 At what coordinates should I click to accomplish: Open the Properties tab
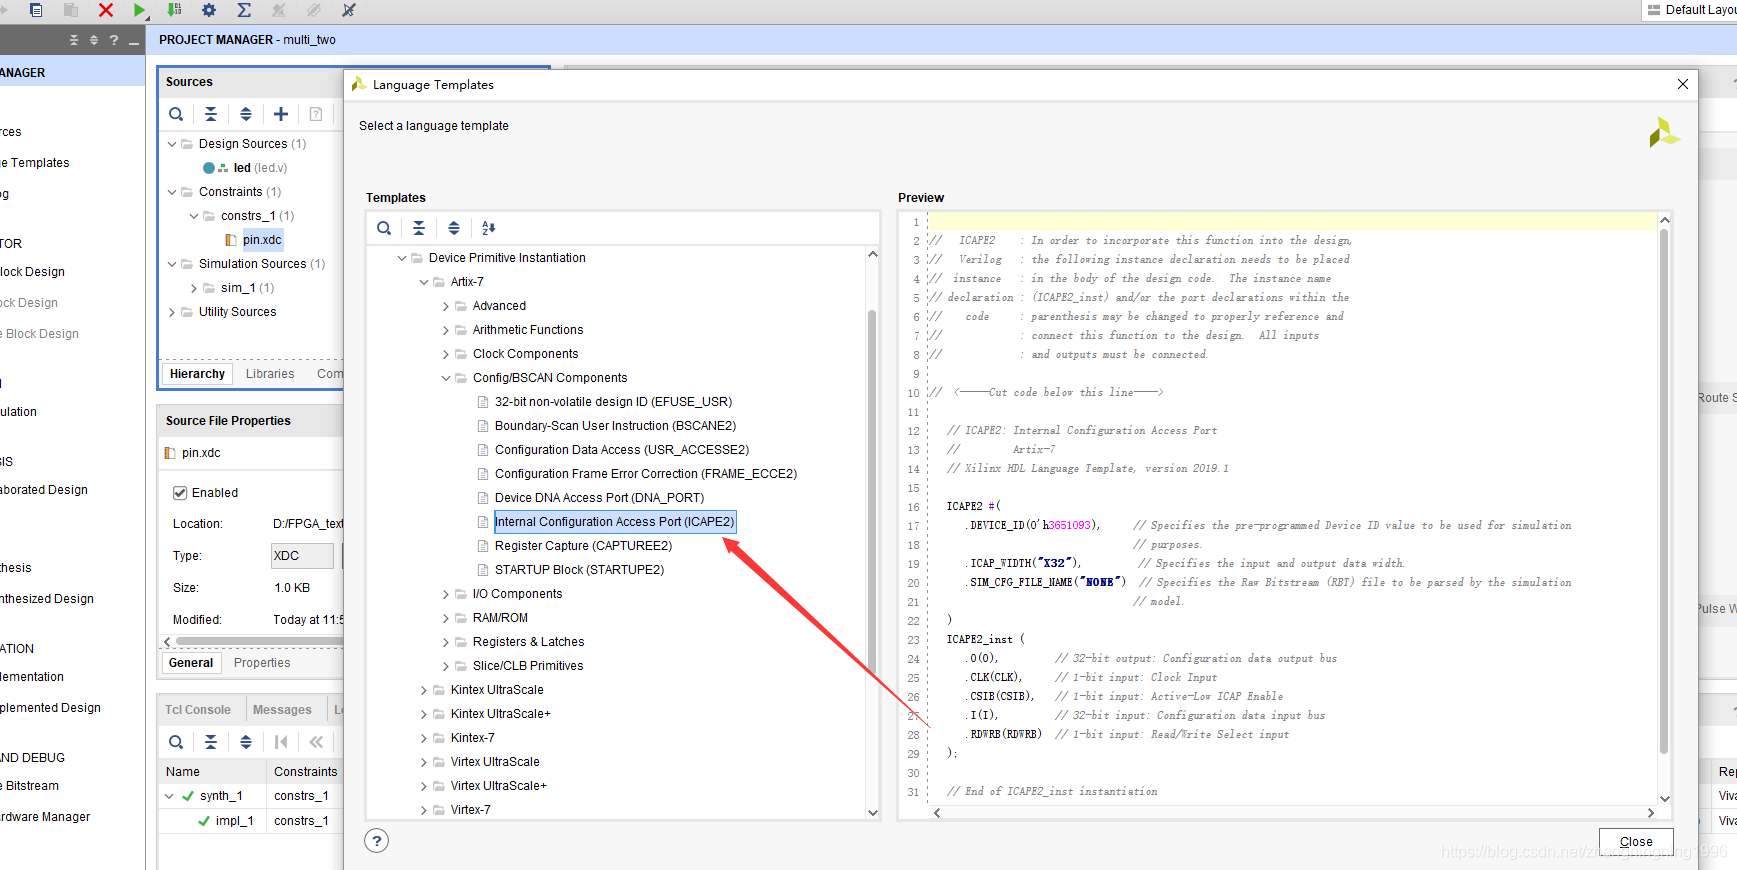pyautogui.click(x=262, y=663)
